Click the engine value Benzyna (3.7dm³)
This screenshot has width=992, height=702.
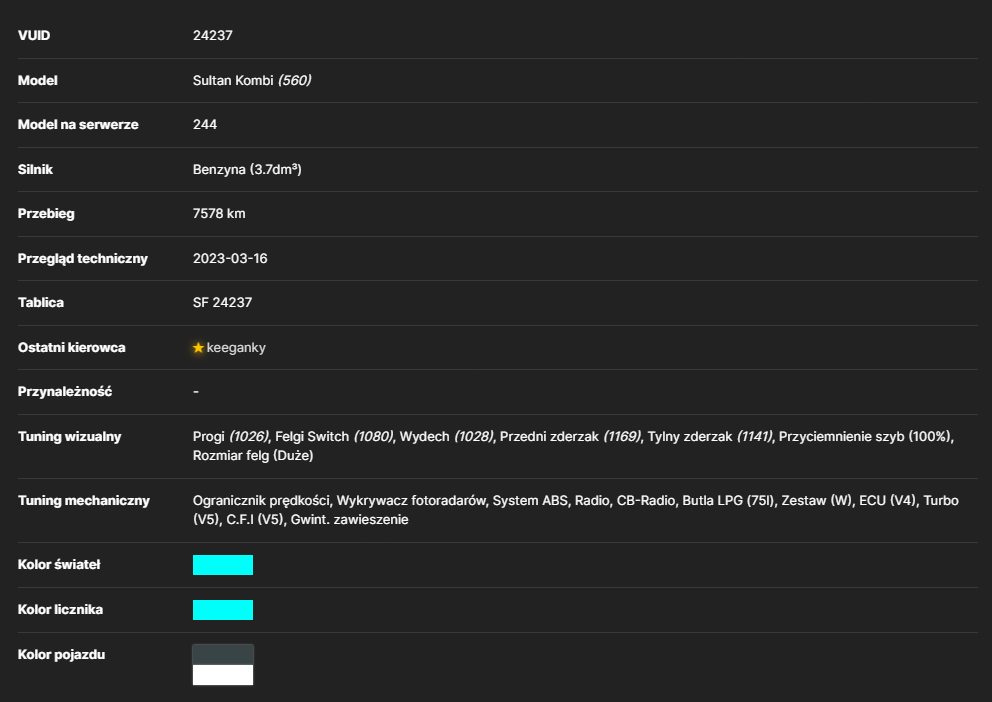pos(247,169)
